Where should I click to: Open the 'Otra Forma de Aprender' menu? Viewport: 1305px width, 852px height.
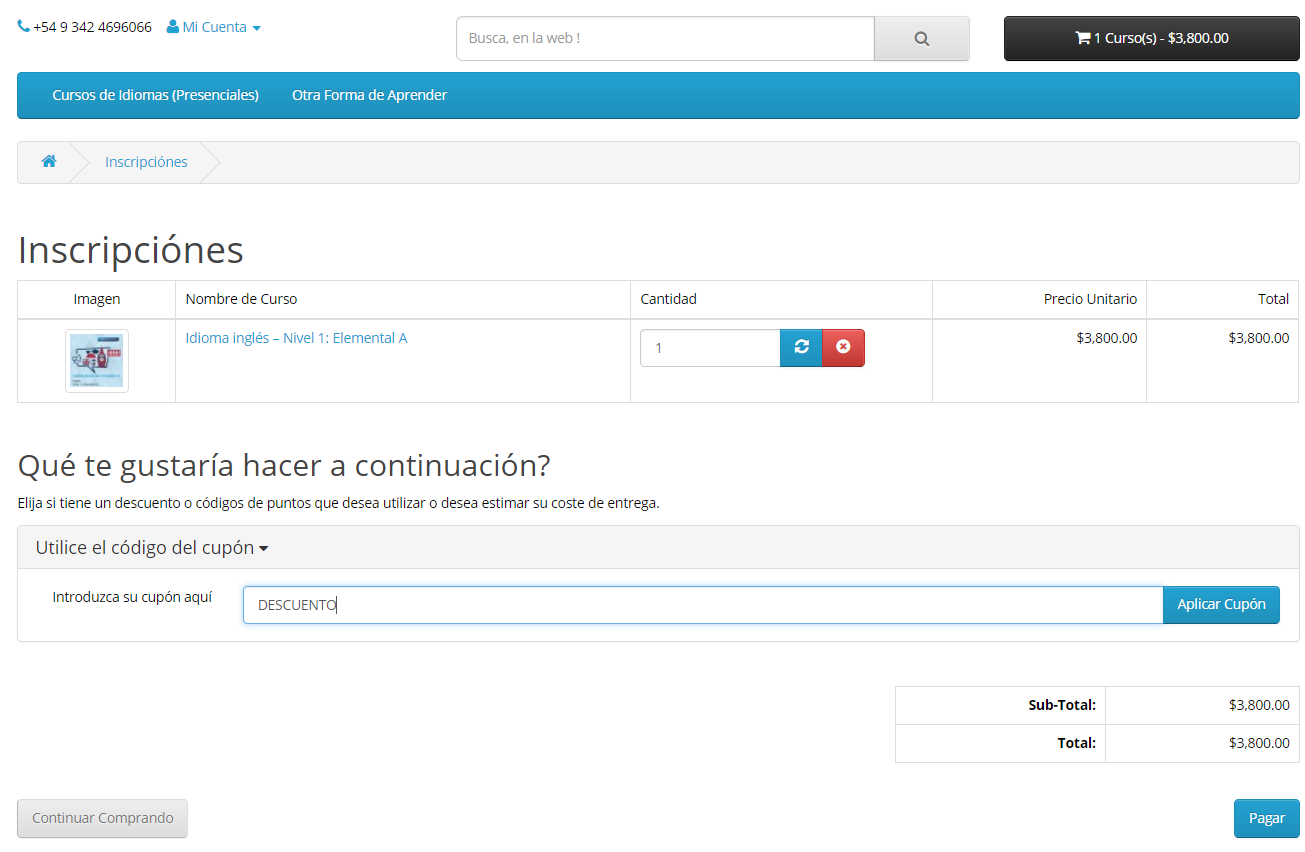coord(369,95)
